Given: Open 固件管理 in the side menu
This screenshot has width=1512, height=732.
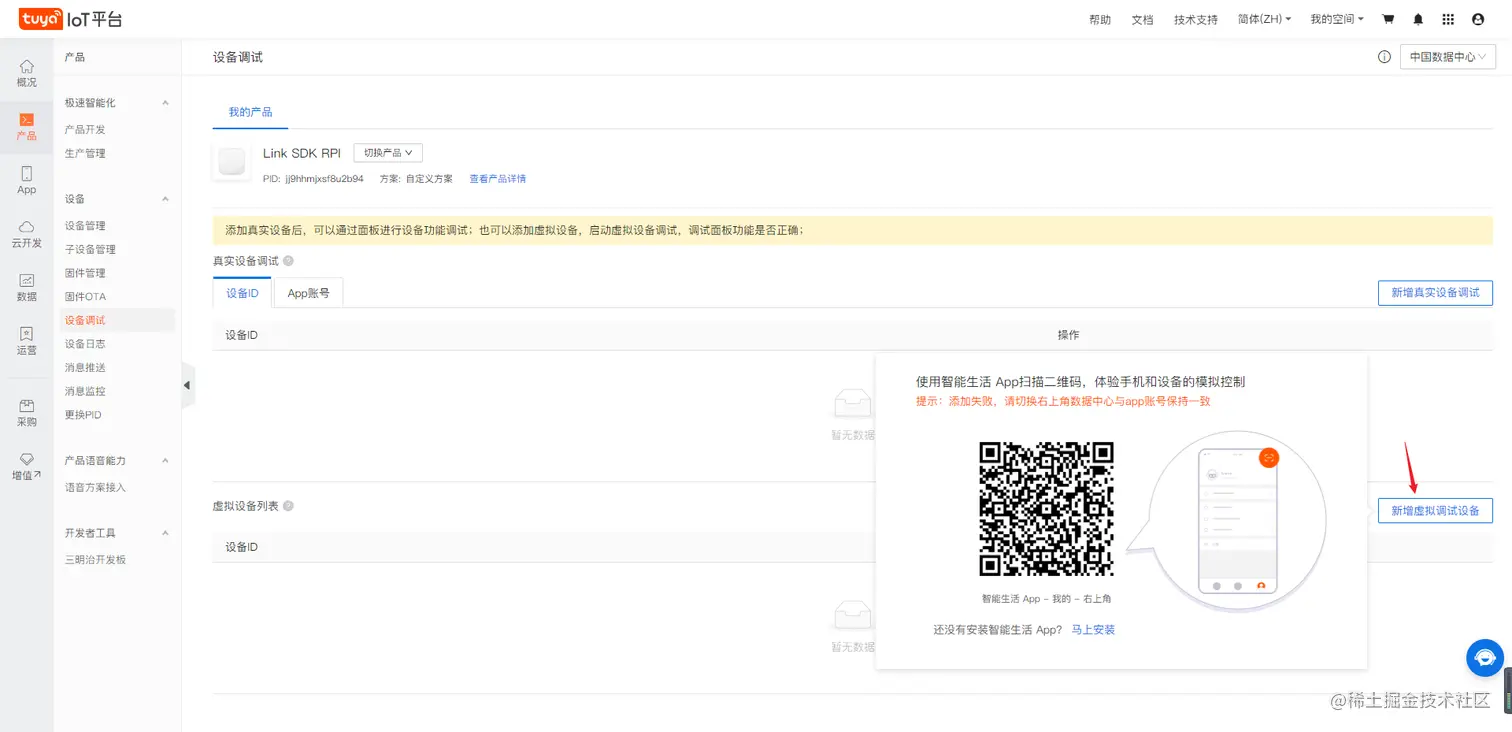Looking at the screenshot, I should coord(85,273).
